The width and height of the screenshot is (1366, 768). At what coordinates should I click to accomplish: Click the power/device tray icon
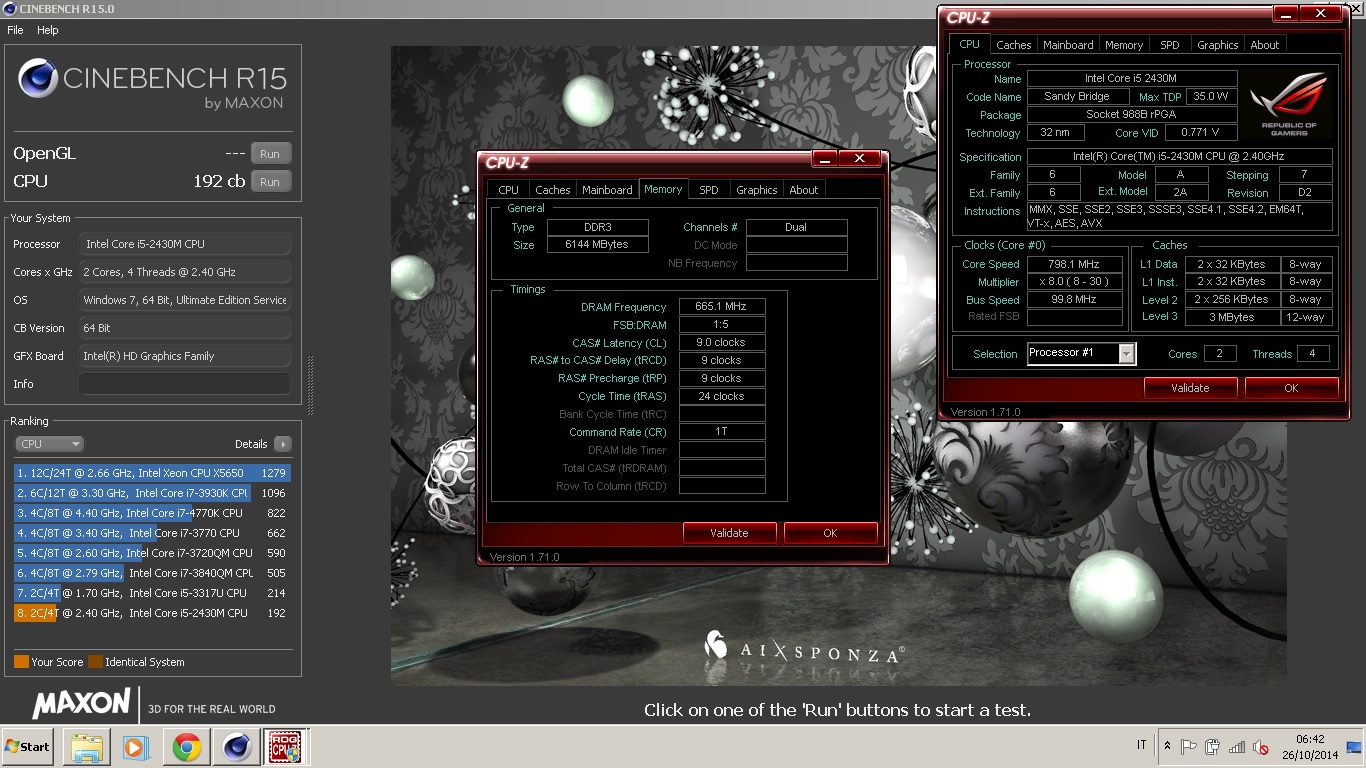click(x=1213, y=746)
